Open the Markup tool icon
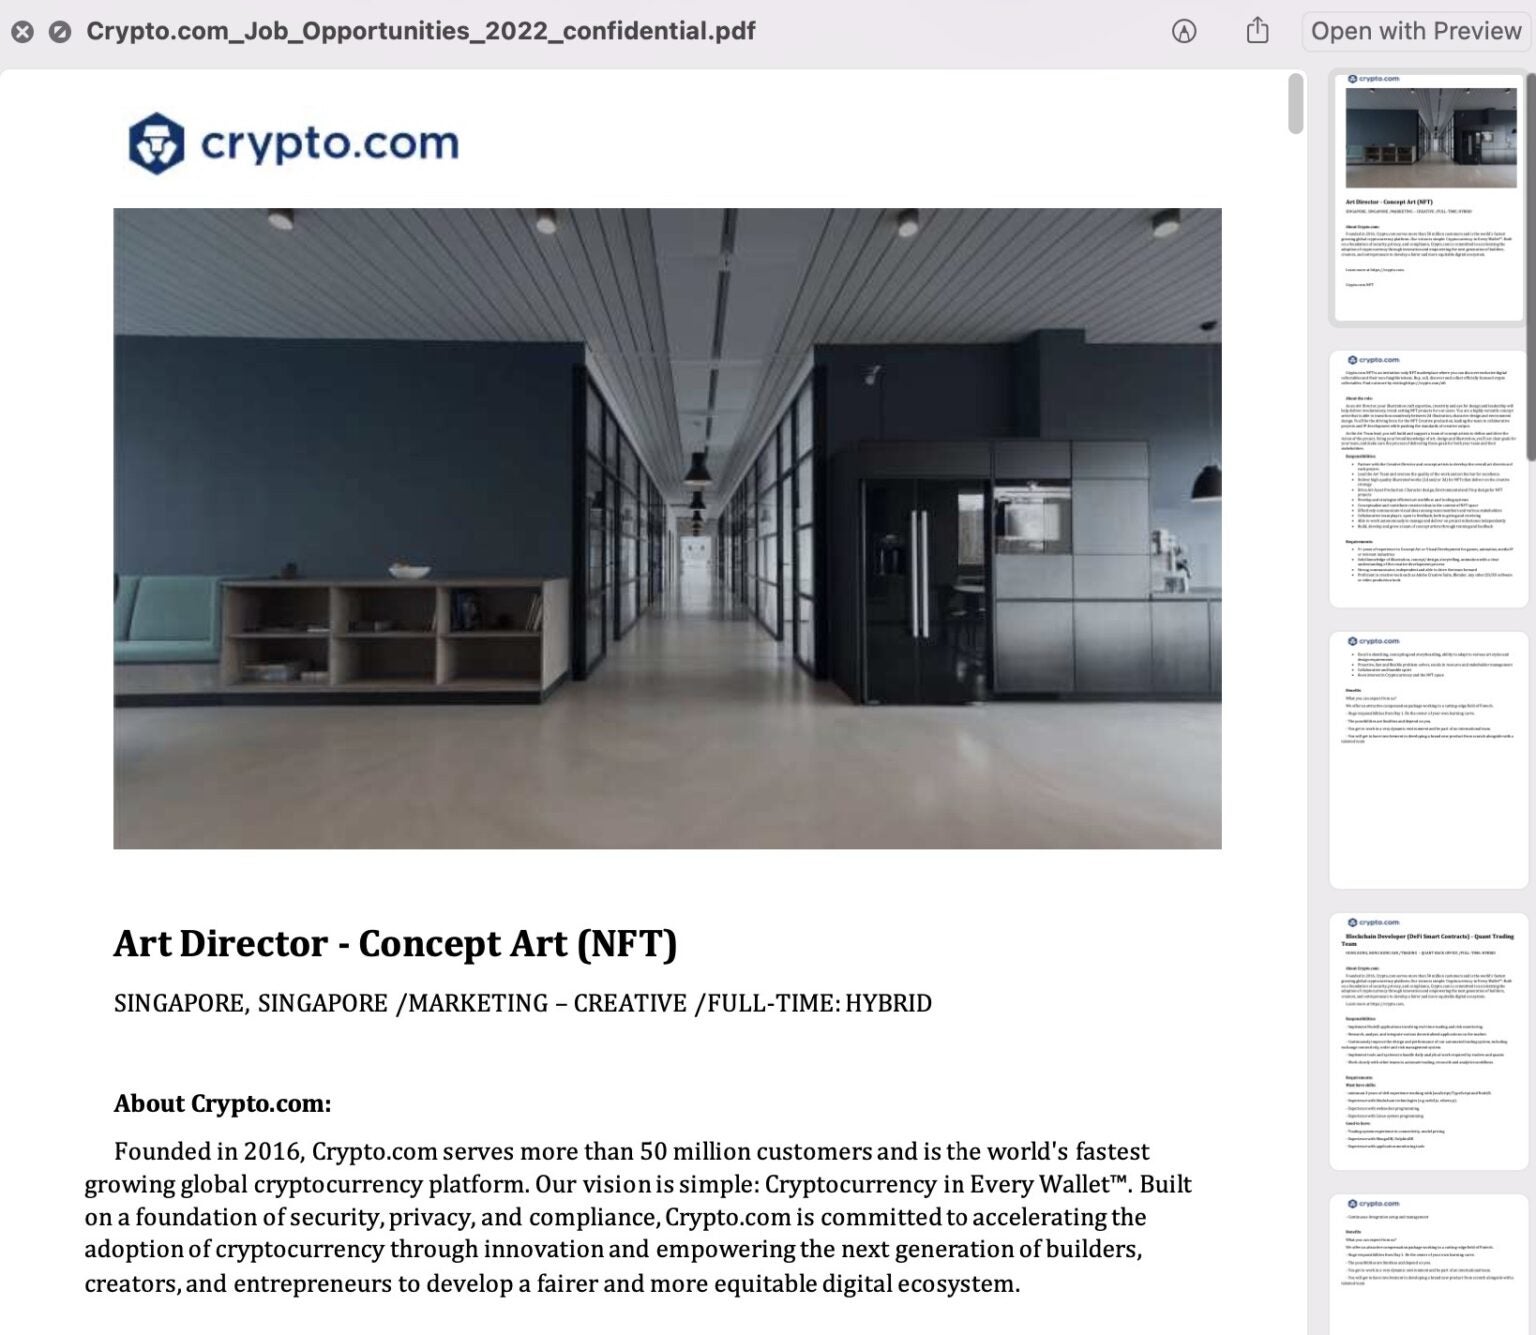Screen dimensions: 1536x1335 click(x=1183, y=32)
